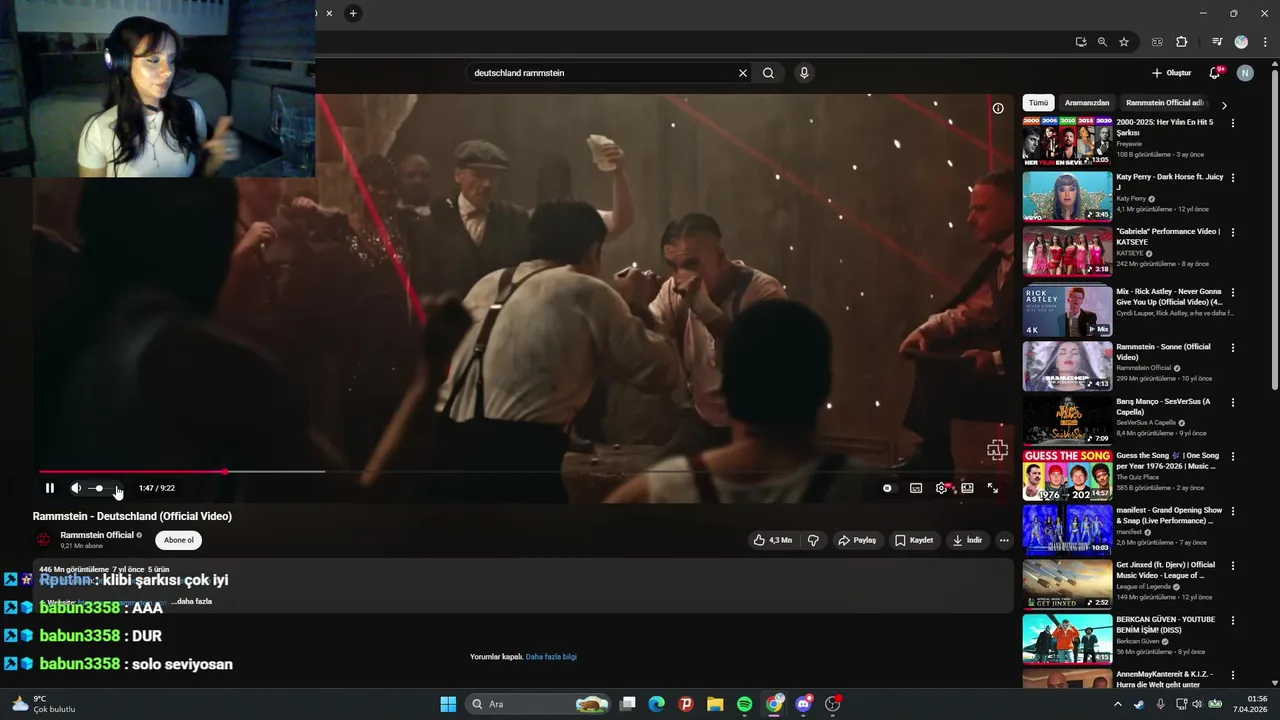This screenshot has width=1280, height=720.
Task: Open Windows Start menu
Action: (448, 704)
